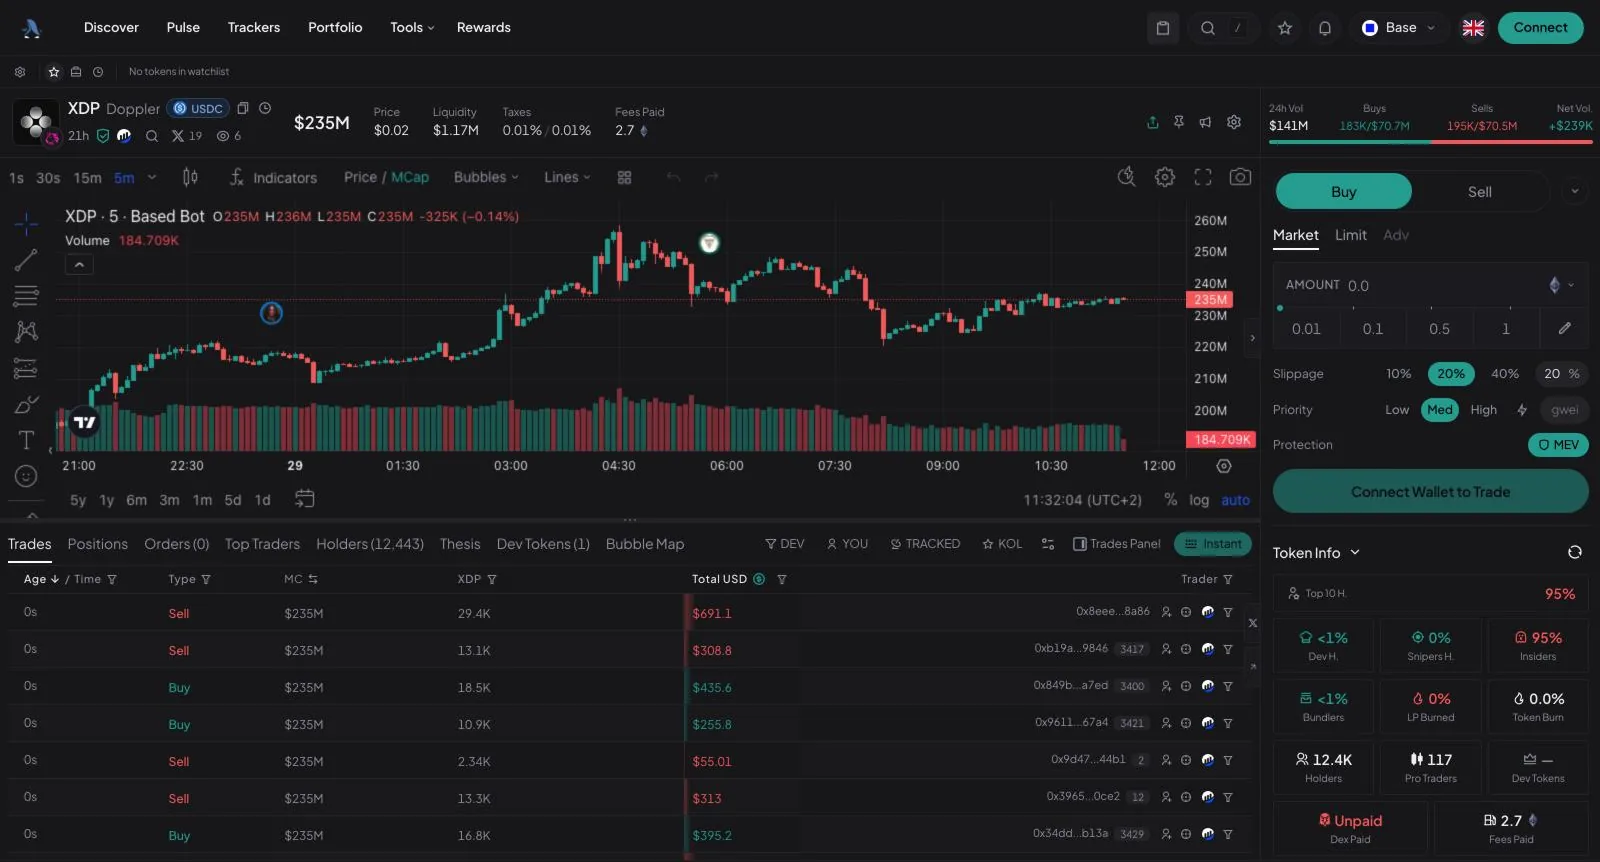Screen dimensions: 1600x862
Task: Switch to the Holders tab
Action: 370,544
